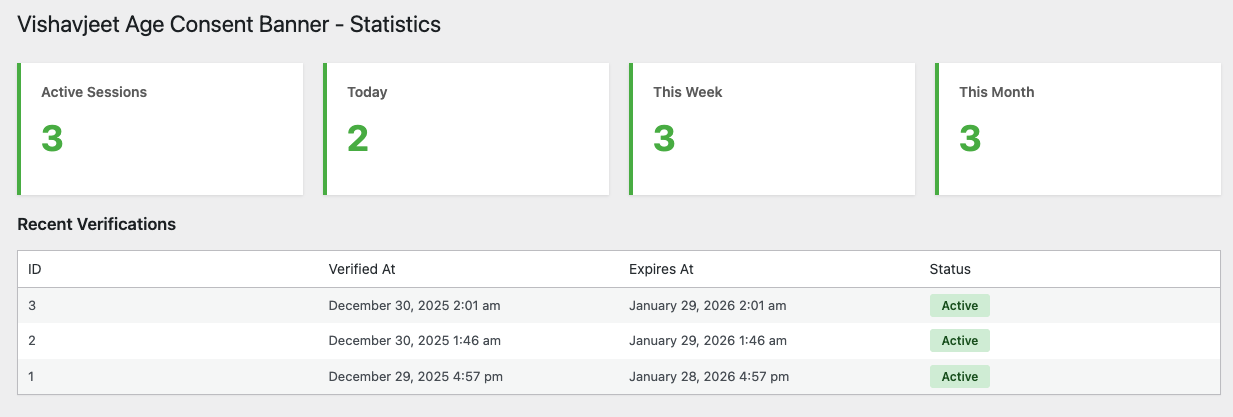1233x417 pixels.
Task: Click the Expires At column header
Action: tap(661, 269)
